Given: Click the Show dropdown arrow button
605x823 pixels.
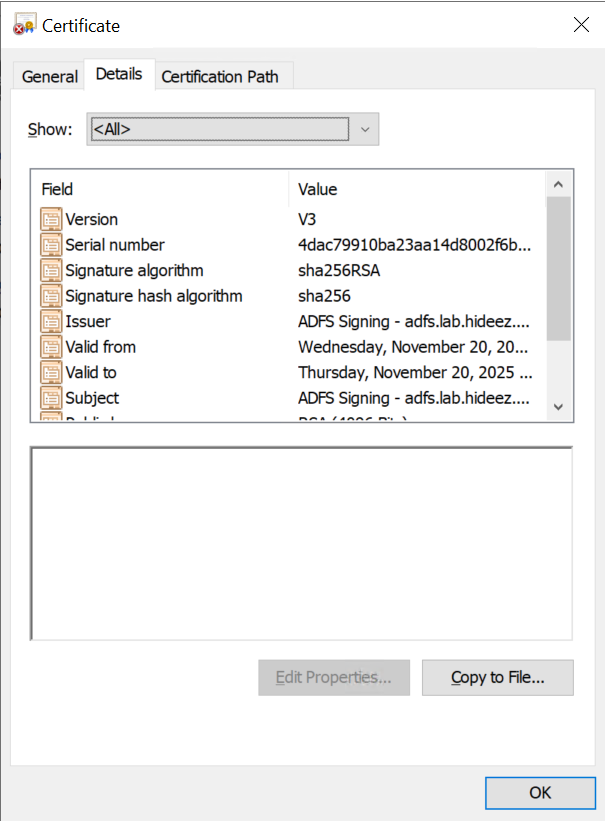Looking at the screenshot, I should (364, 129).
